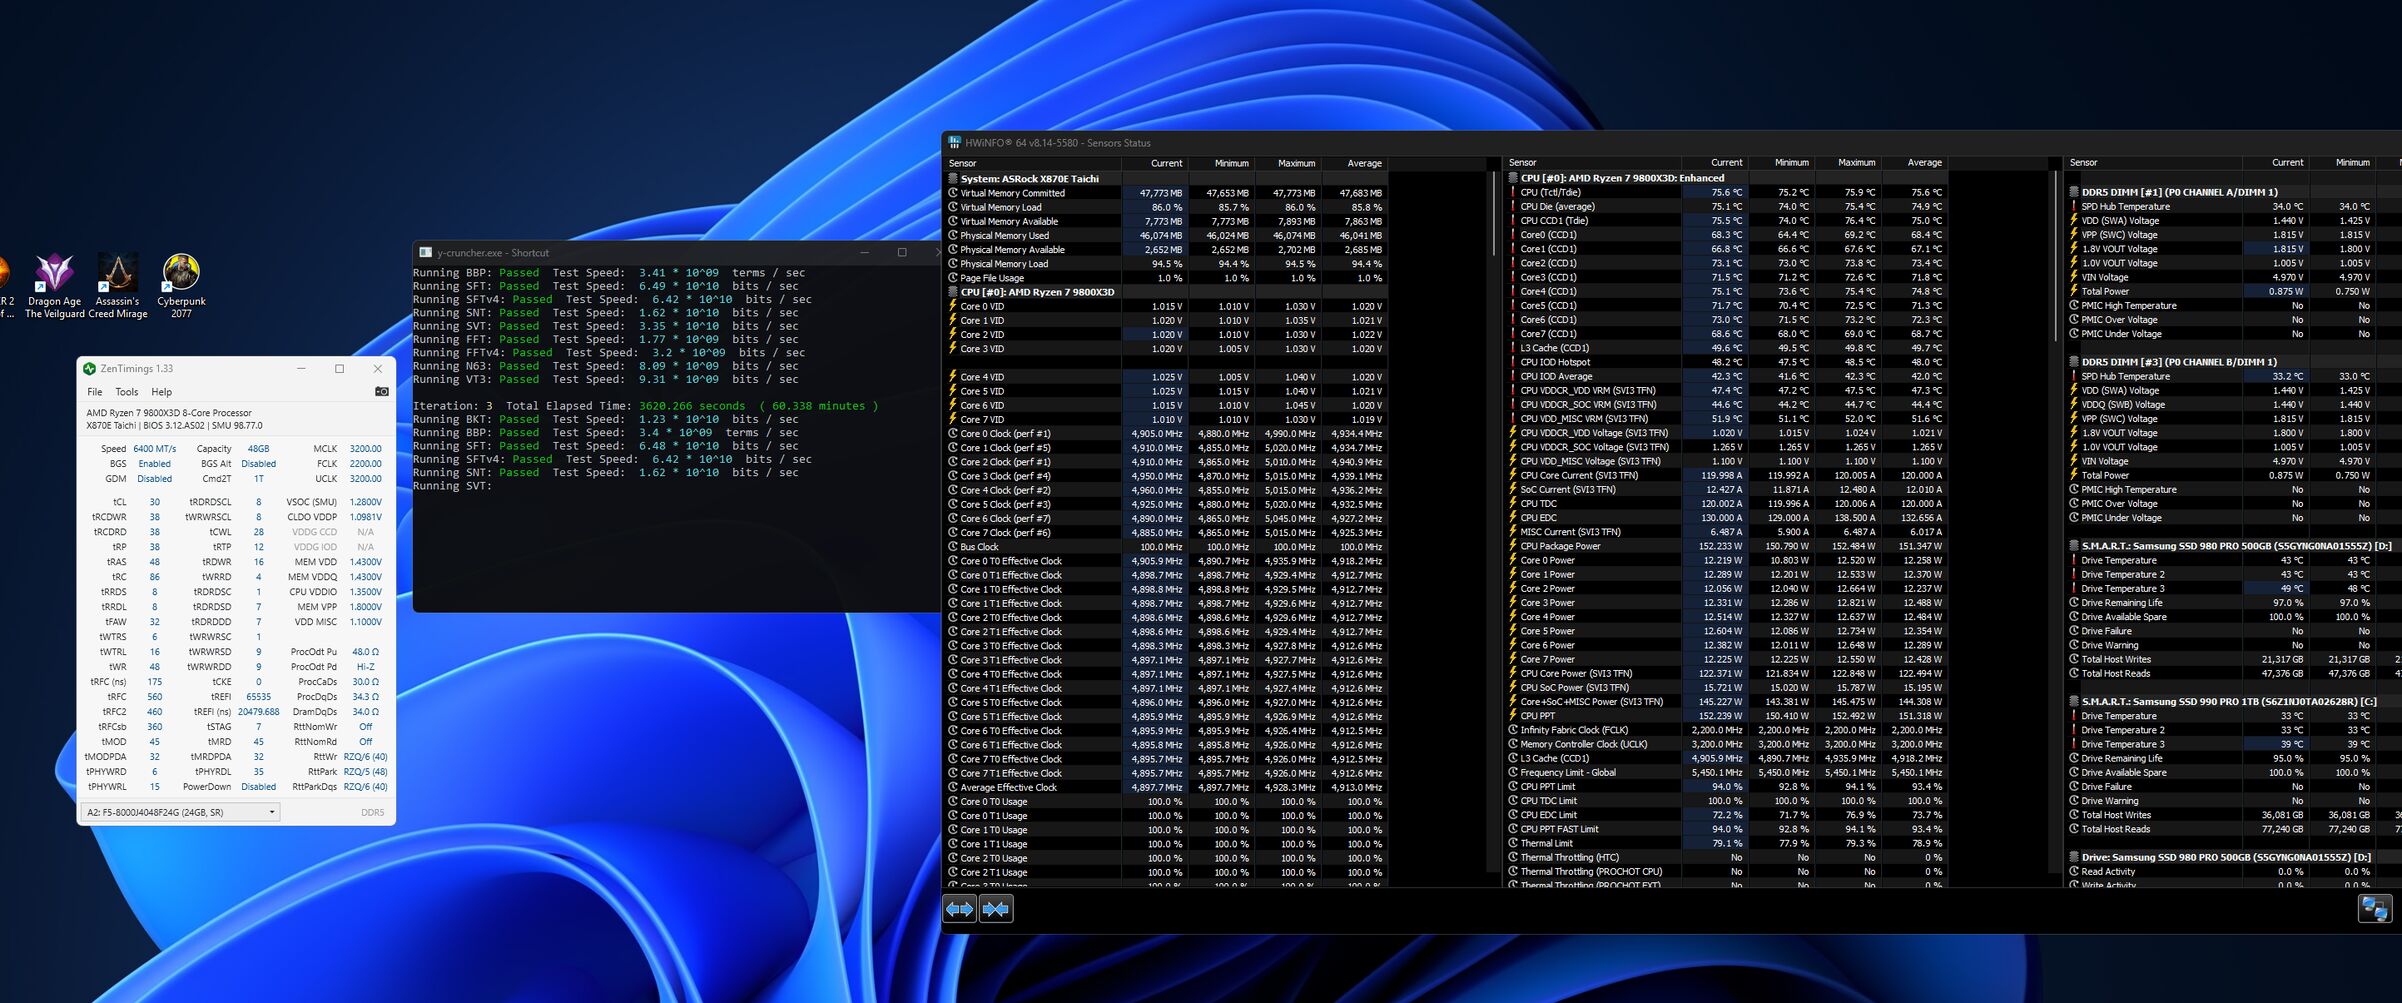Click the expand columns arrows button in HWiNFO

click(x=959, y=909)
